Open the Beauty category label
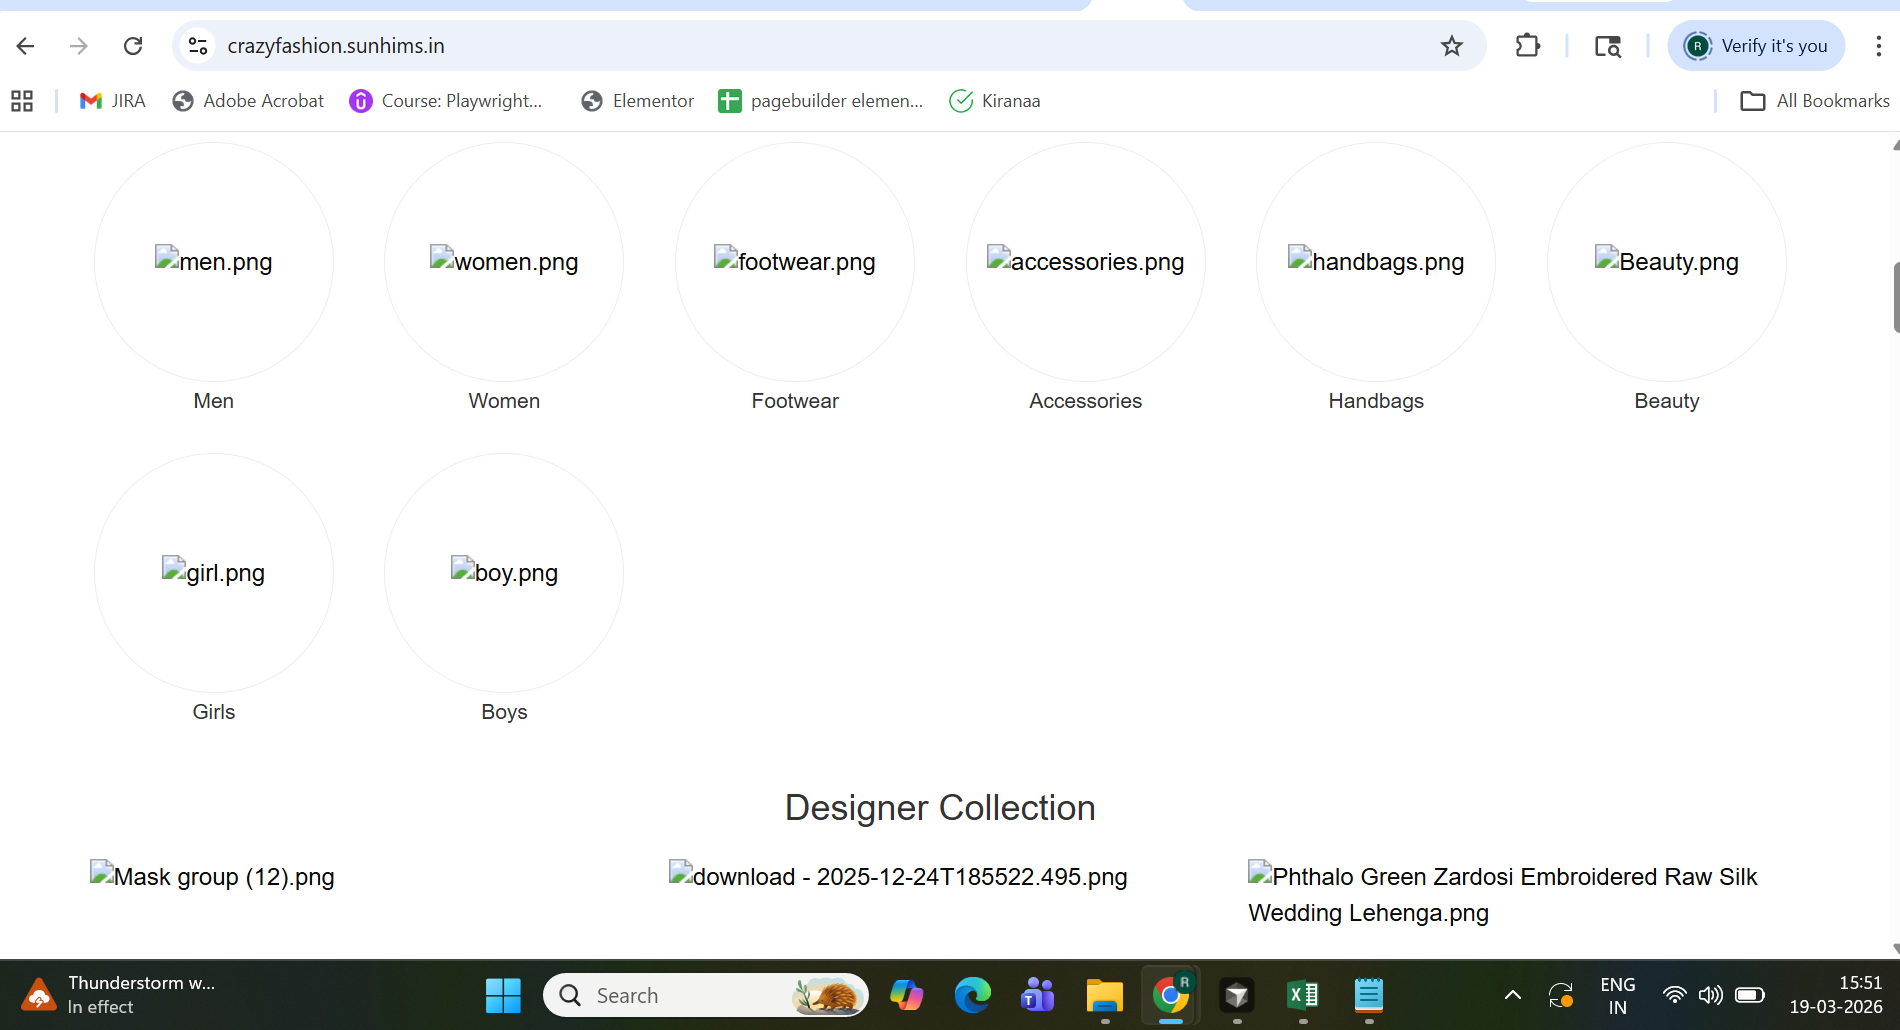This screenshot has height=1030, width=1900. 1667,401
